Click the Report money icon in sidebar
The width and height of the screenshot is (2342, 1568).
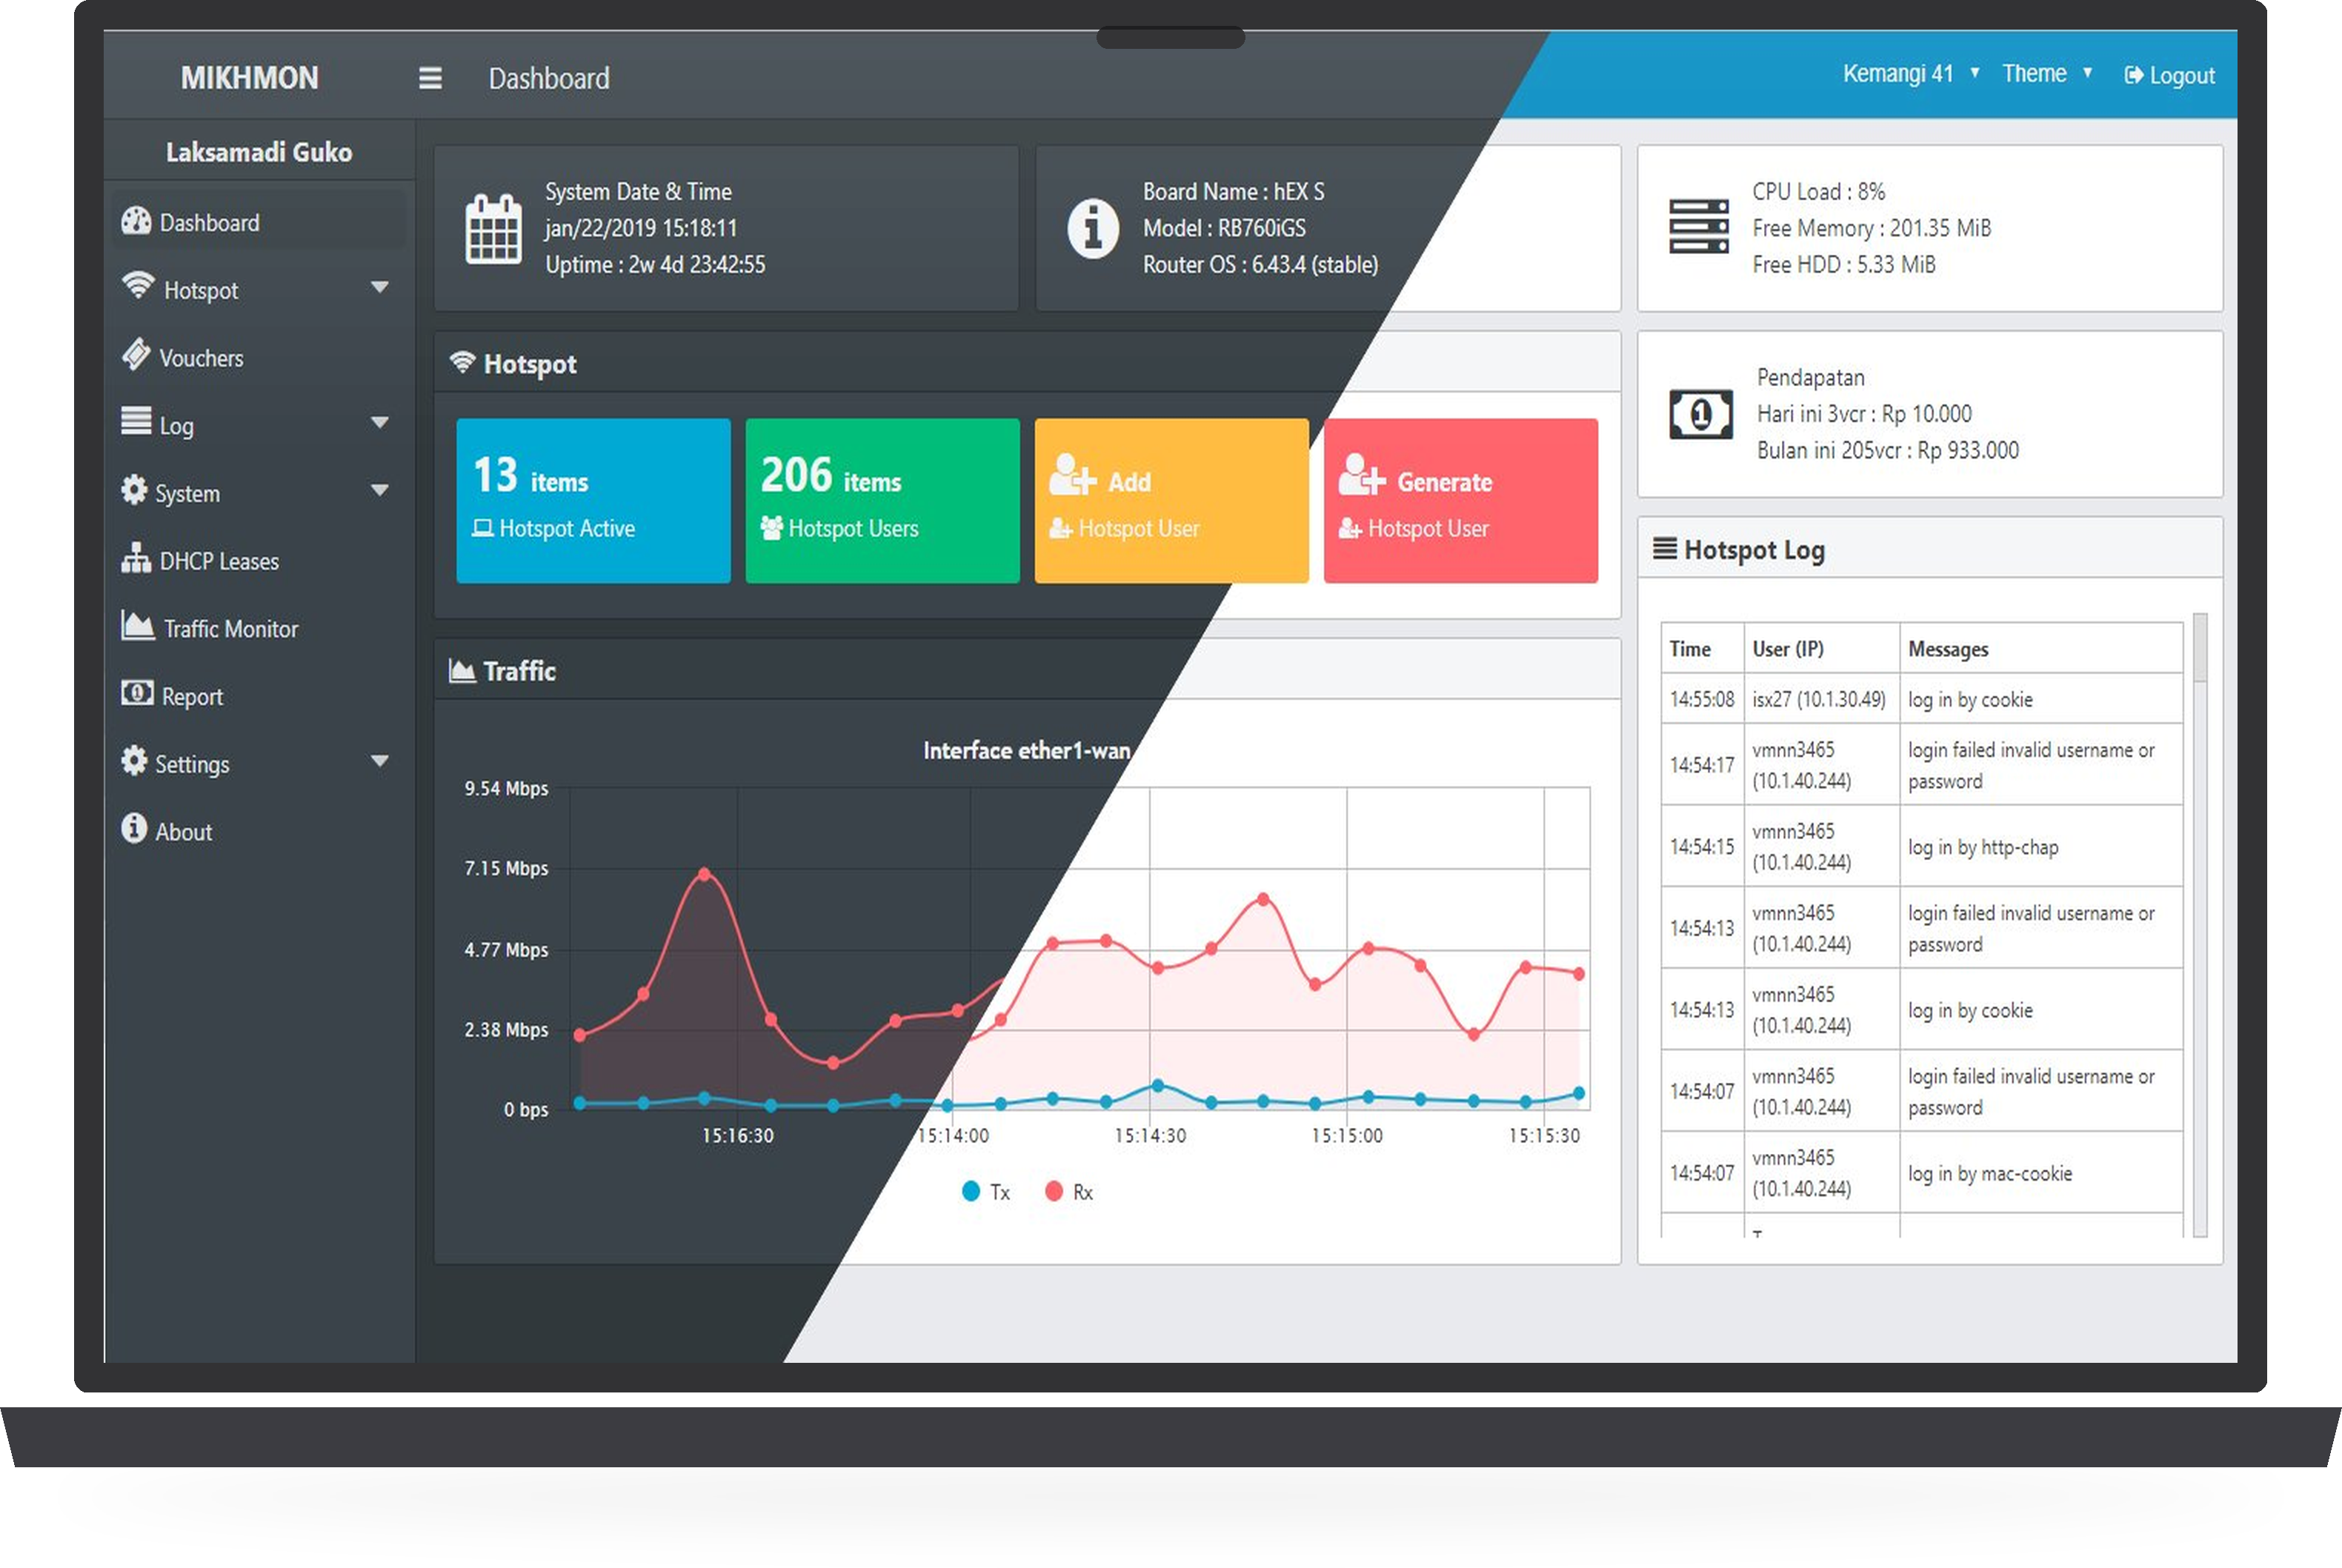tap(137, 693)
